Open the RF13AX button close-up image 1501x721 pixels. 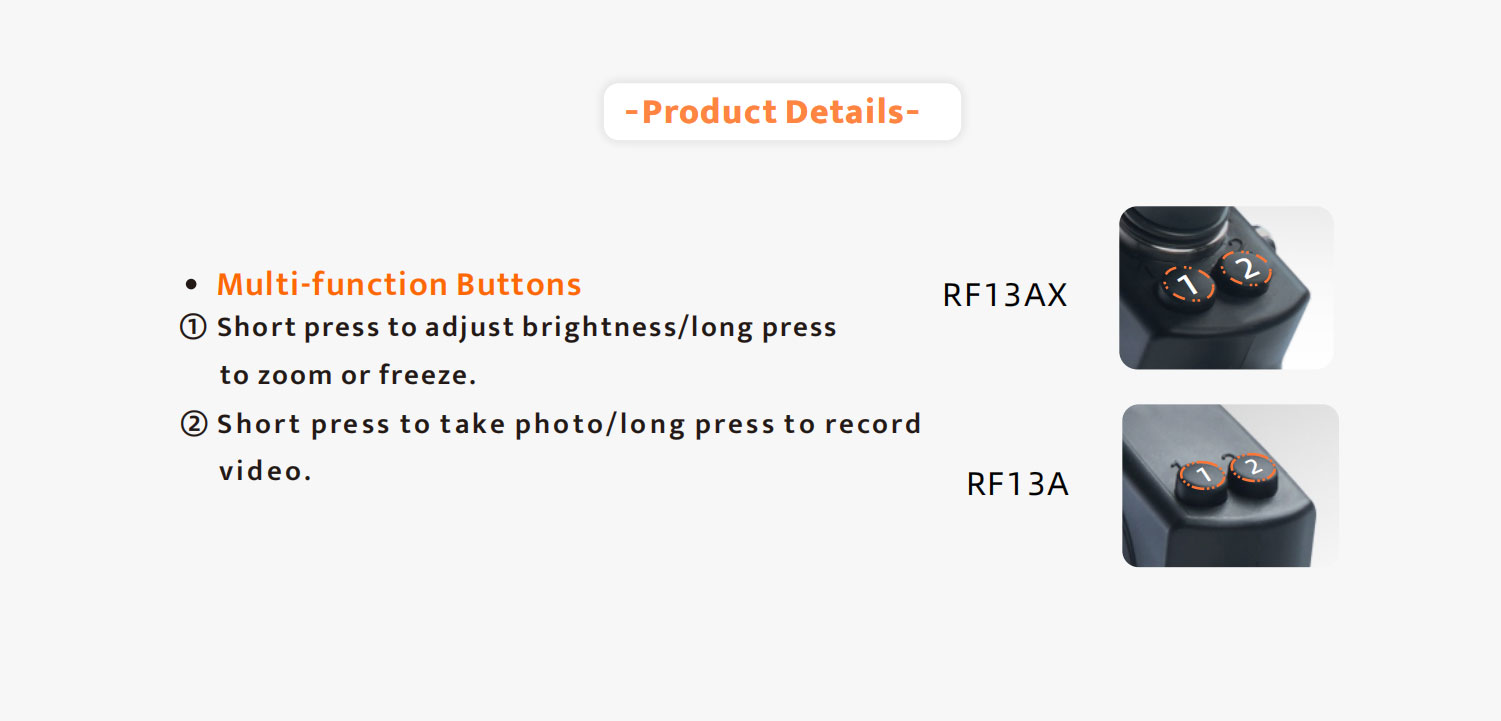click(x=1226, y=288)
